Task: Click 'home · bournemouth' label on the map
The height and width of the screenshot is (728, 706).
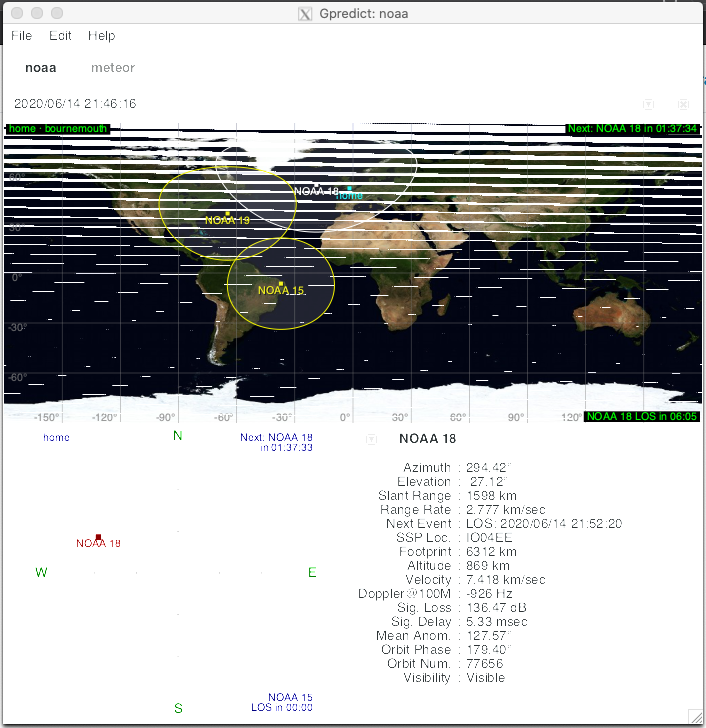Action: pos(58,129)
